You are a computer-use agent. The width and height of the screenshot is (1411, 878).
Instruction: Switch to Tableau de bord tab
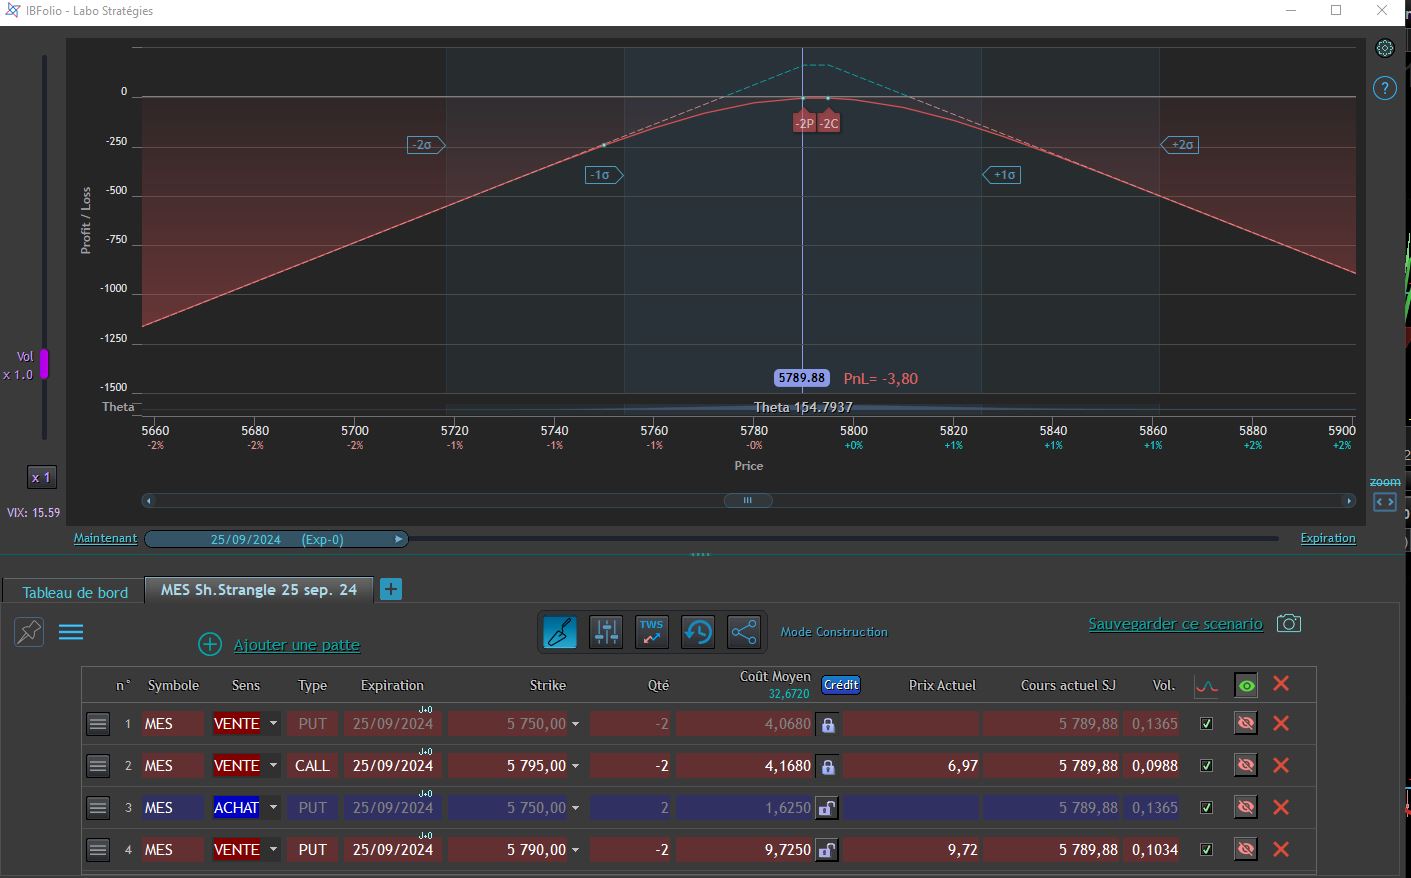pos(75,592)
